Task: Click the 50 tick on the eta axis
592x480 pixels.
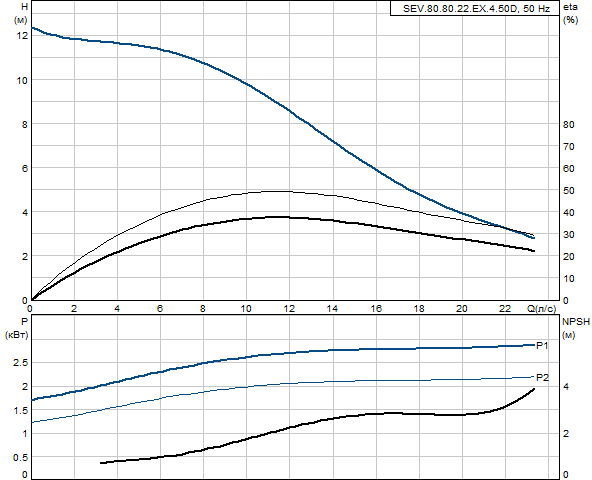Action: click(569, 191)
